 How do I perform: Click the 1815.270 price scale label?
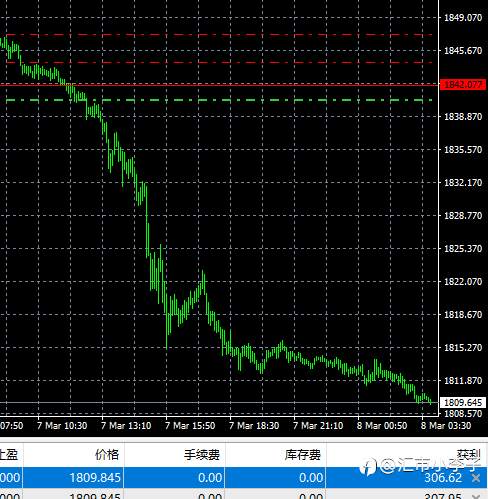(463, 348)
